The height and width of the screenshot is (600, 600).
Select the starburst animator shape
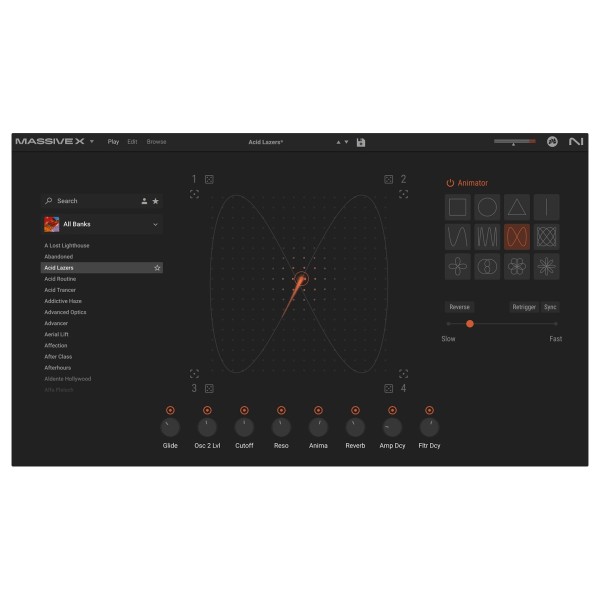click(546, 266)
